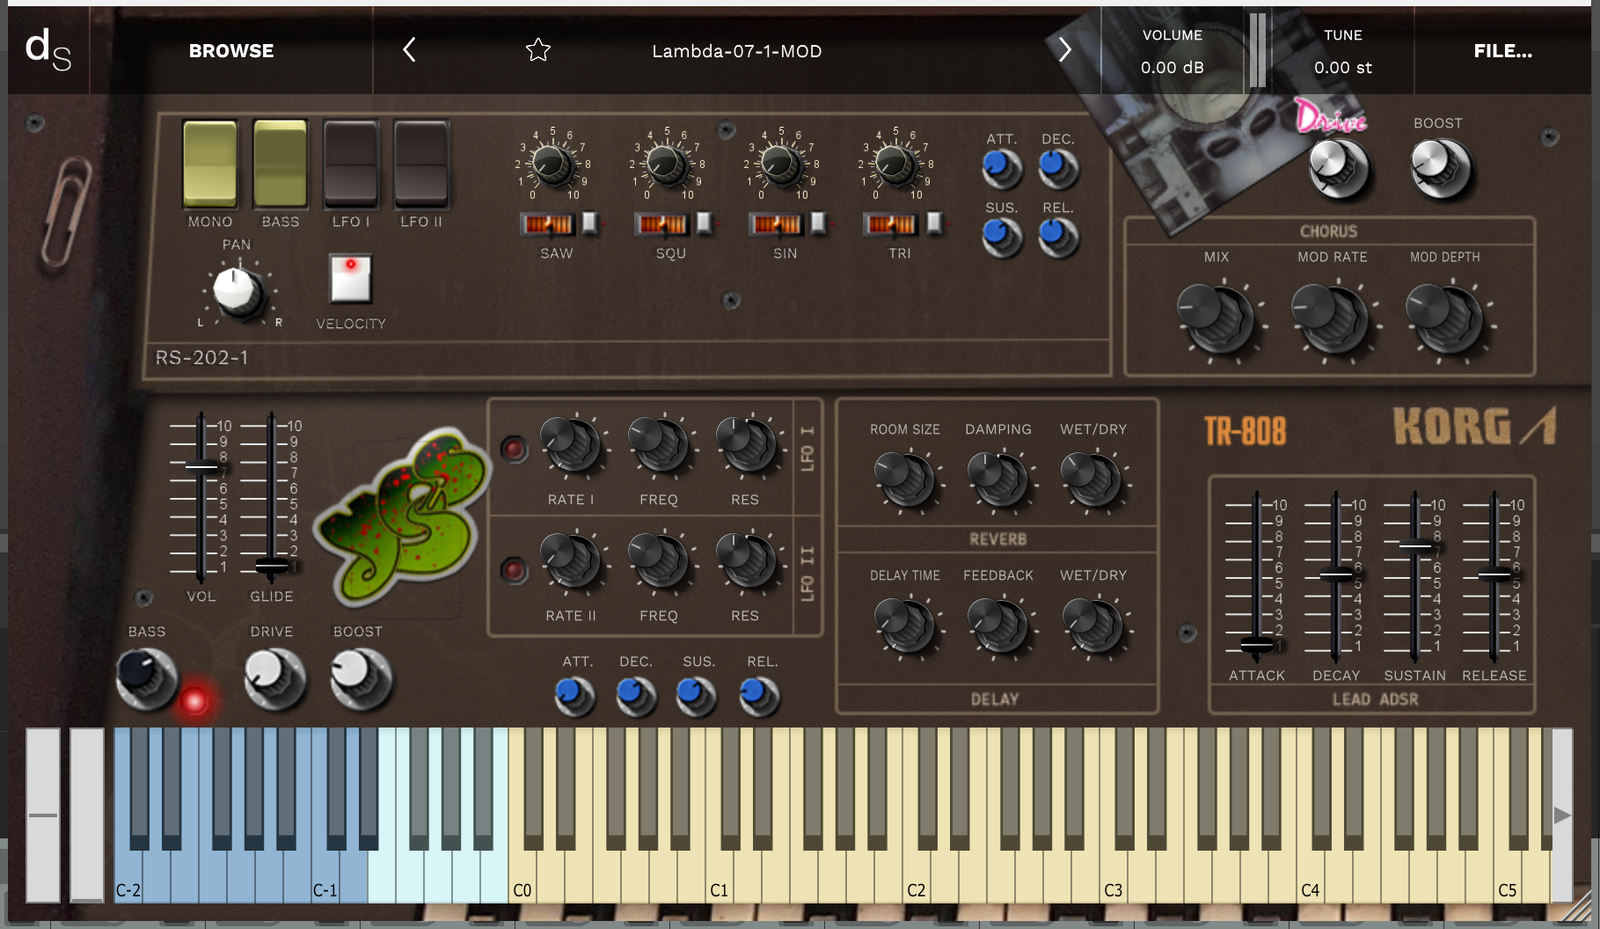Click the Lambda-07-1-MOD preset name

click(x=737, y=51)
